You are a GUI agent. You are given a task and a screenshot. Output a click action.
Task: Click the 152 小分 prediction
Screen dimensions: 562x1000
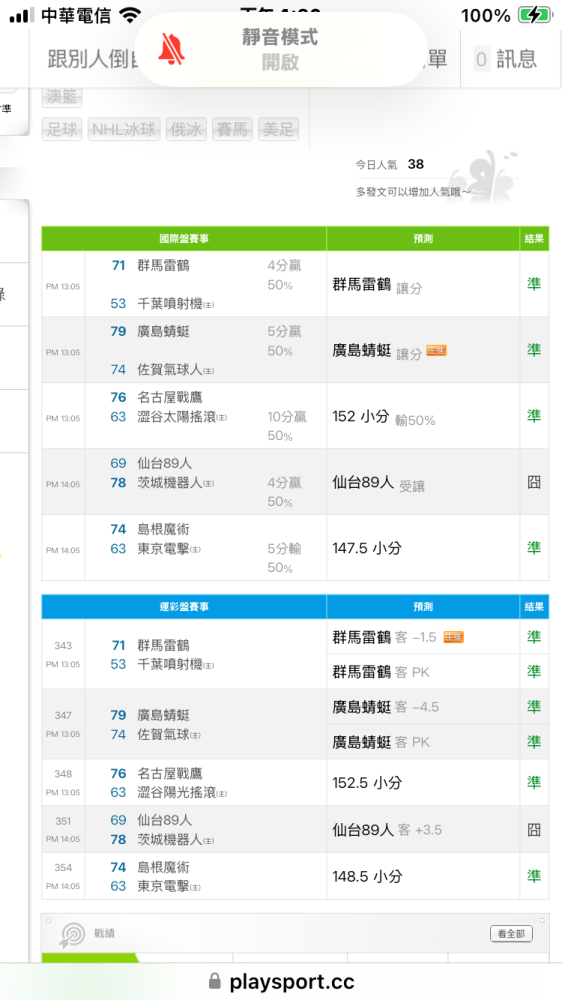pos(360,416)
